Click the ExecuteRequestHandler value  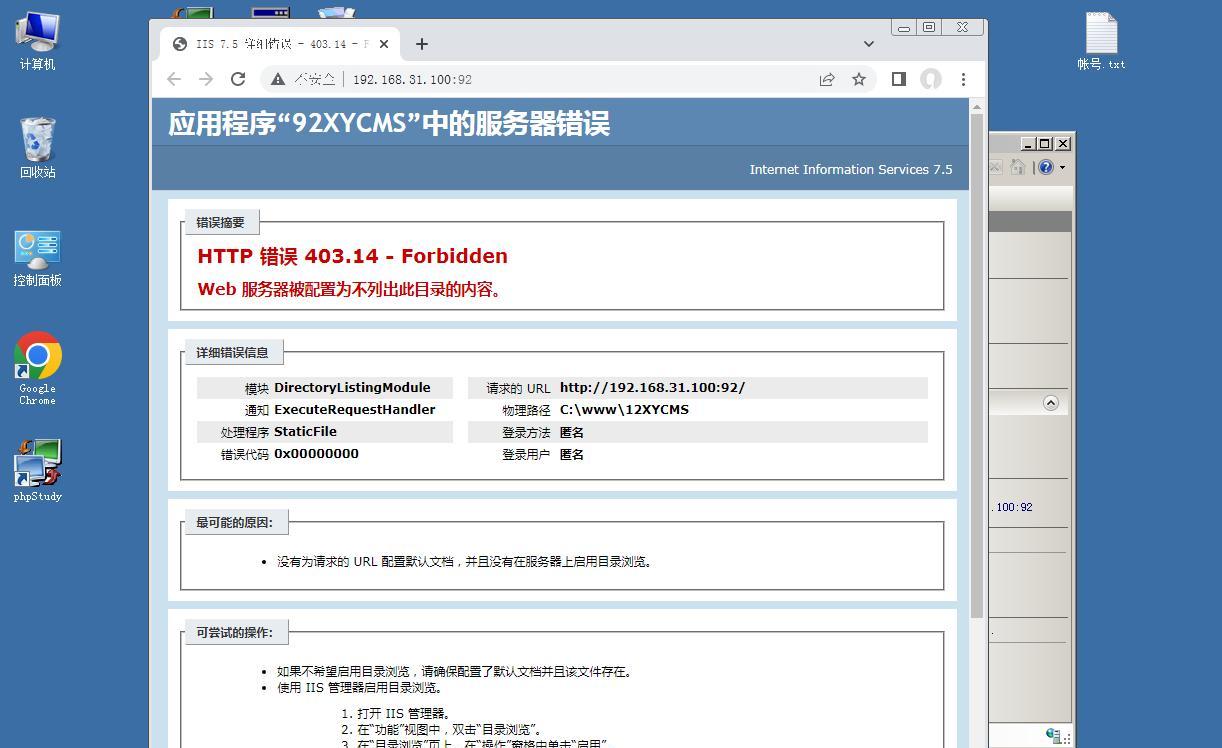354,410
